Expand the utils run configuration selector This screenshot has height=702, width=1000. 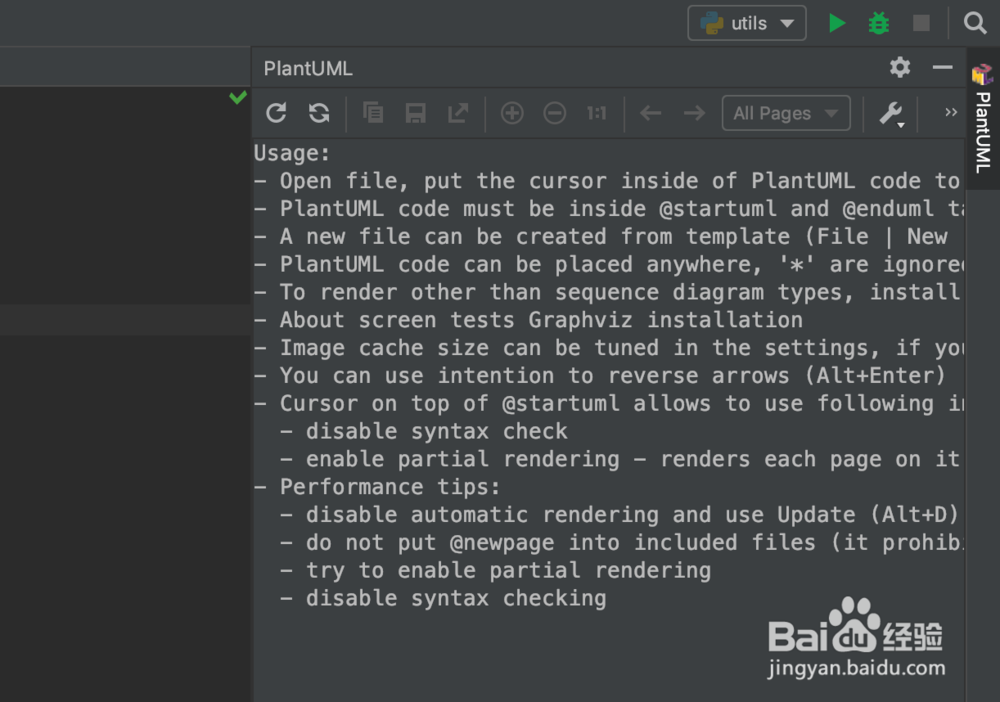747,23
